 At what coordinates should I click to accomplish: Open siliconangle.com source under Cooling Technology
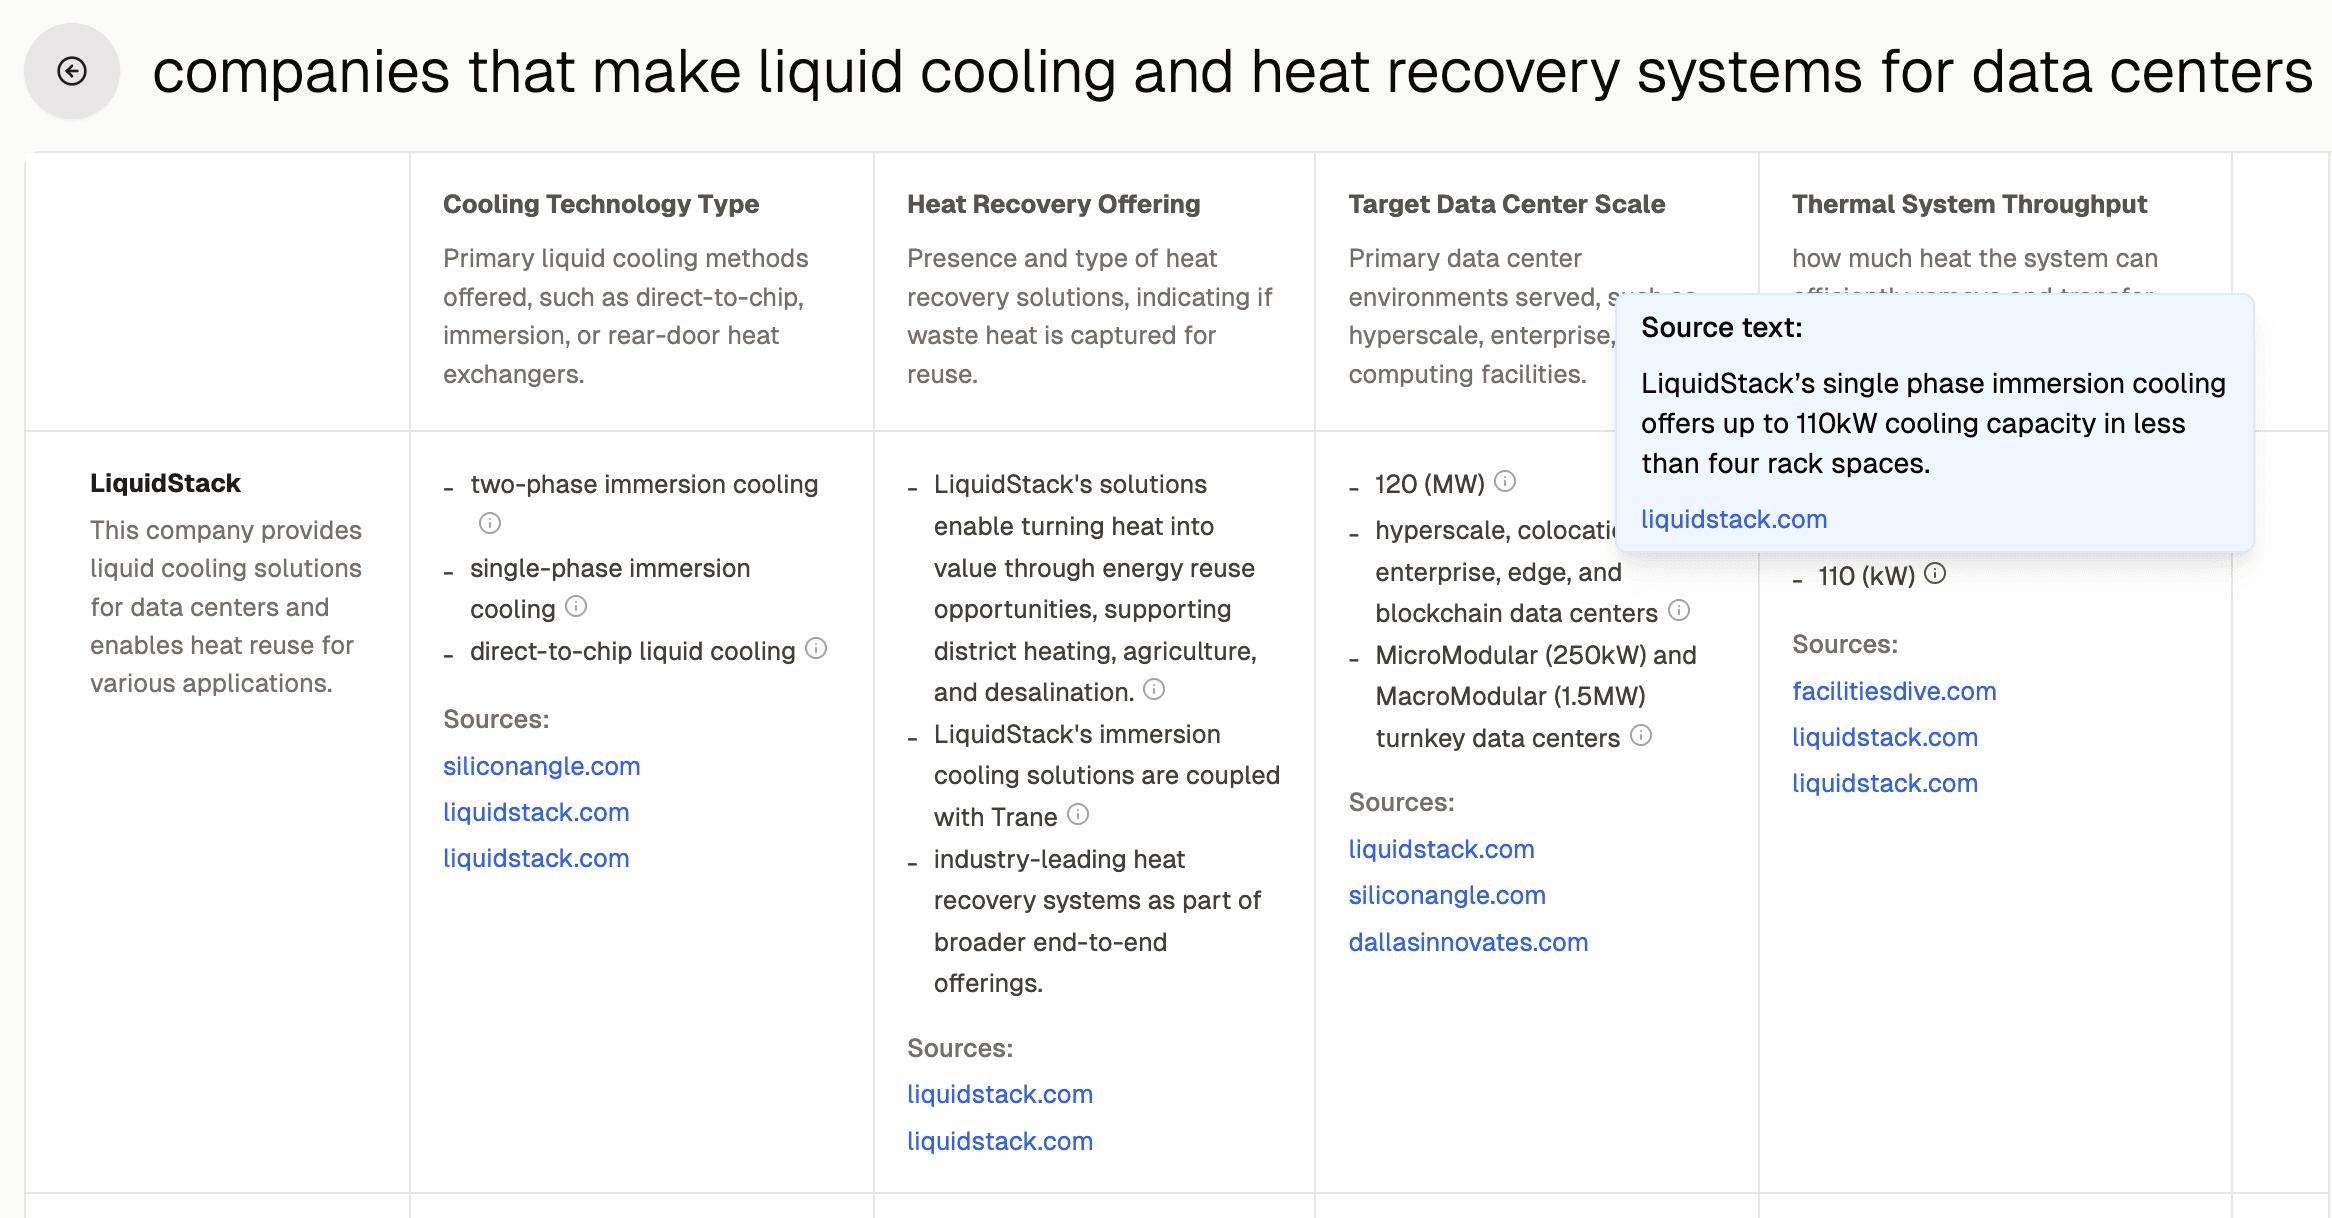541,766
